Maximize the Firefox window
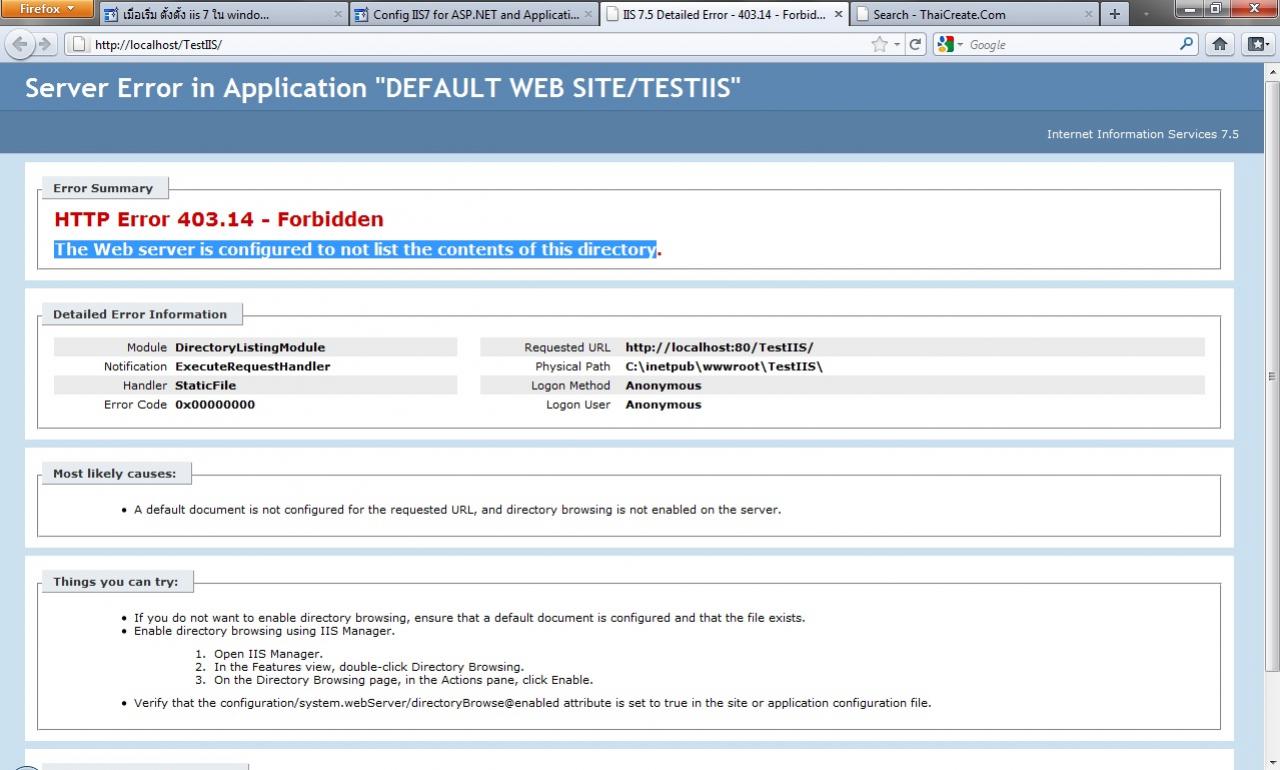 point(1217,9)
